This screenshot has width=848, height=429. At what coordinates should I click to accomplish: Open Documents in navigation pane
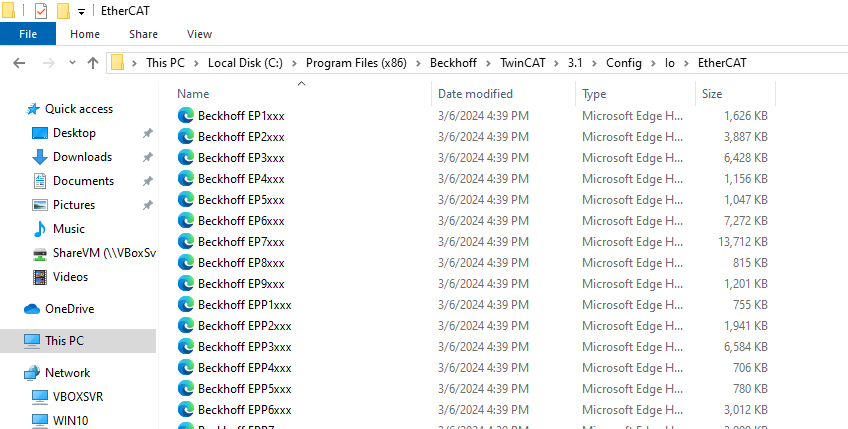[83, 181]
